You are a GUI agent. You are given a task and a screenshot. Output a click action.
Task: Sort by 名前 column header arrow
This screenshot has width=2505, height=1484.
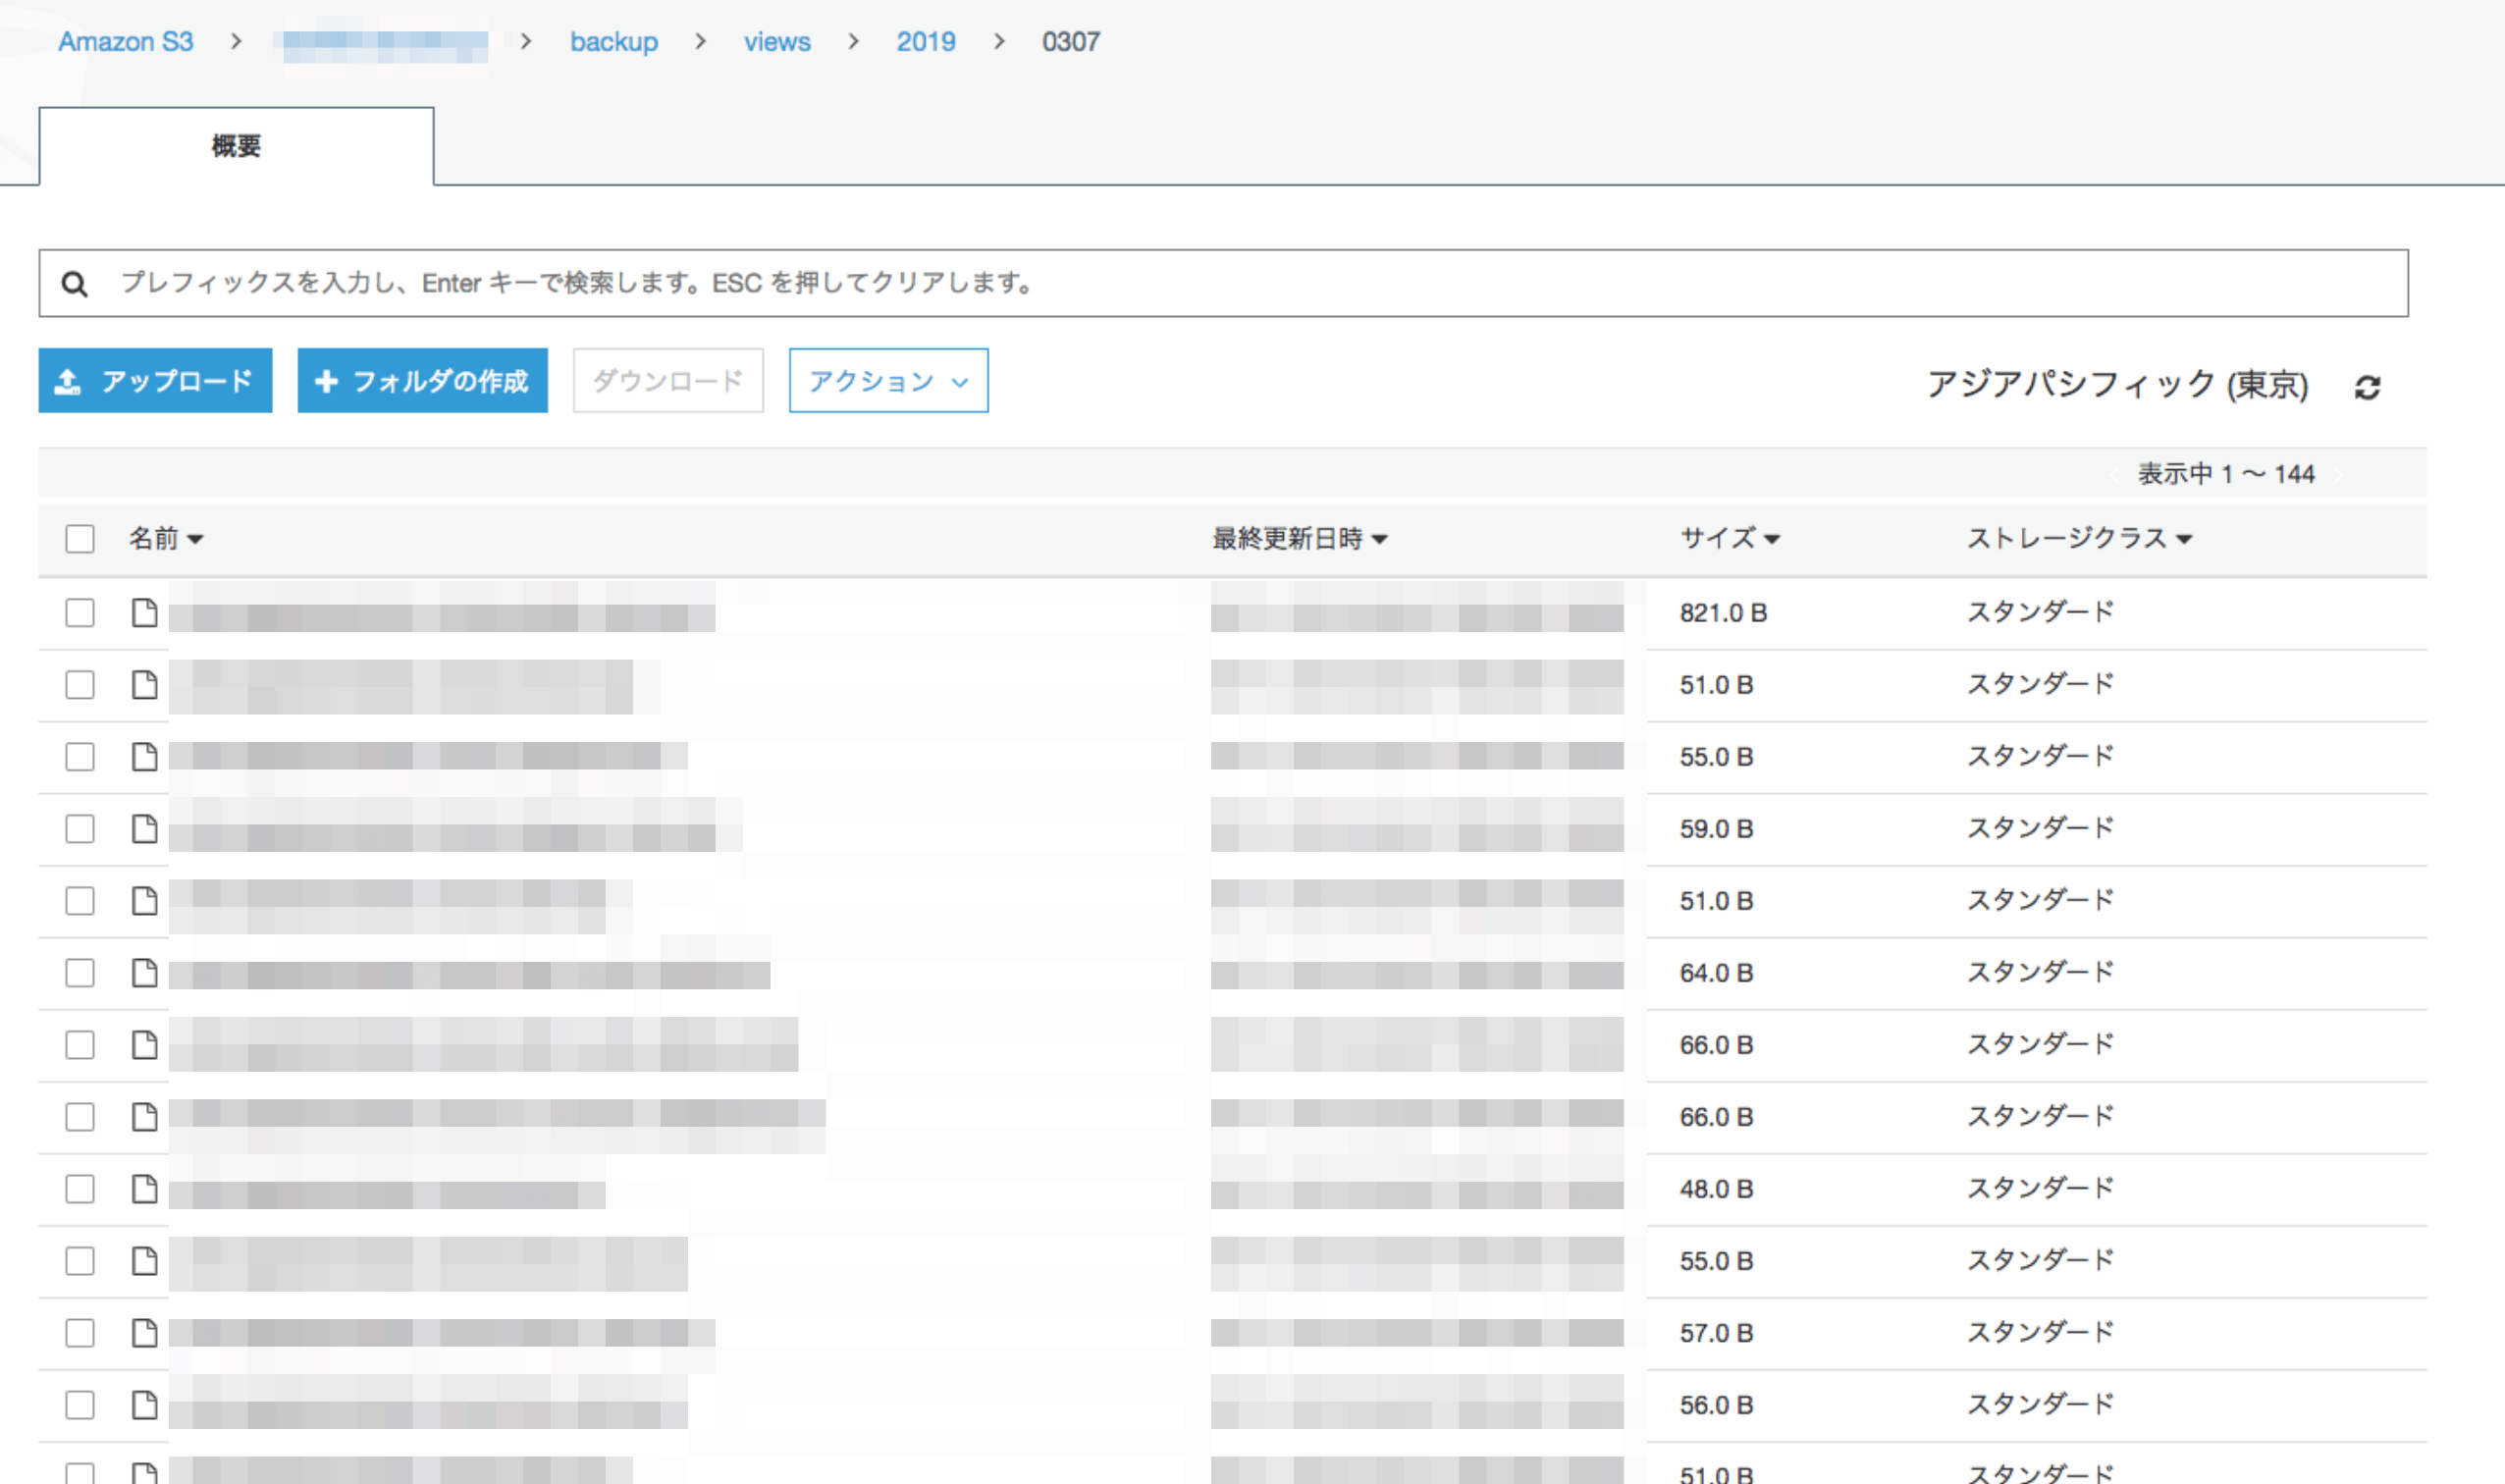coord(194,540)
